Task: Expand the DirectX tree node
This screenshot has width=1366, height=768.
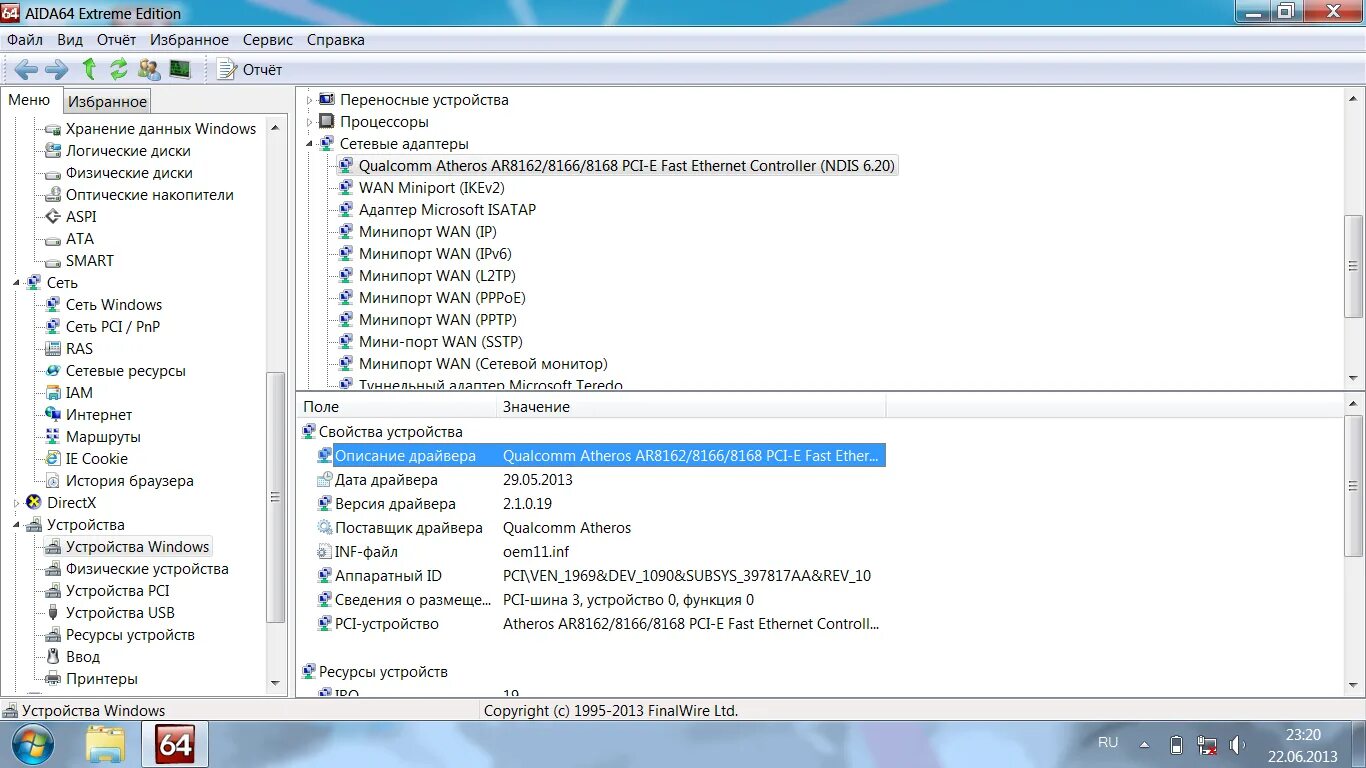Action: coord(17,503)
